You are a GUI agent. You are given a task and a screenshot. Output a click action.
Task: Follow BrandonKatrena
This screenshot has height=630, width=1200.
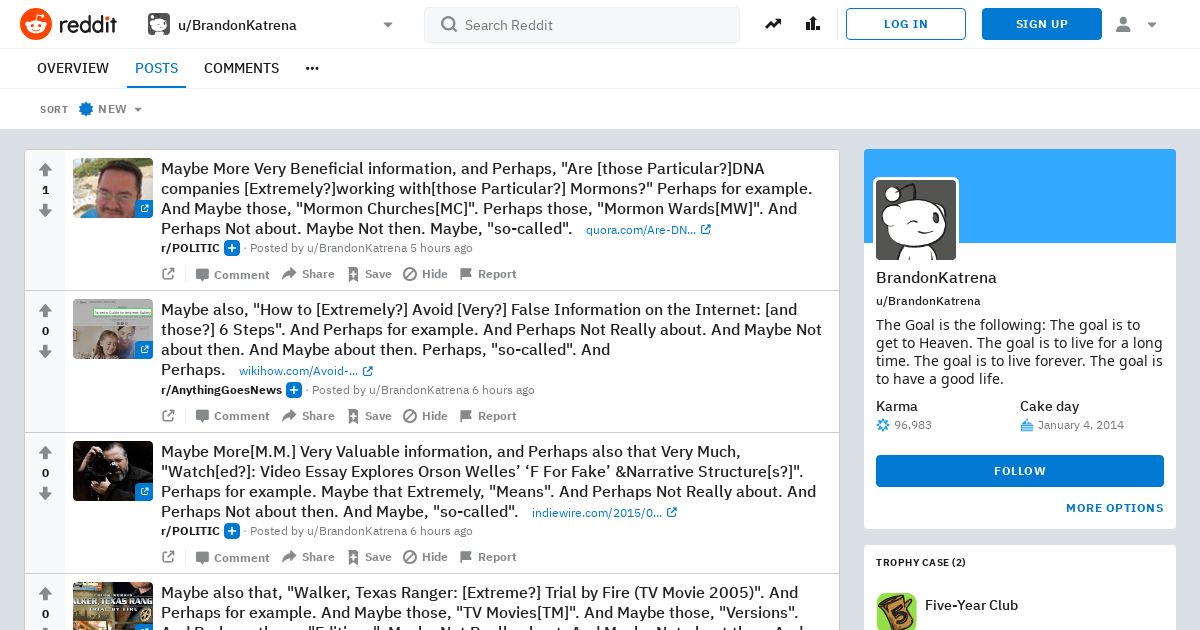tap(1020, 471)
